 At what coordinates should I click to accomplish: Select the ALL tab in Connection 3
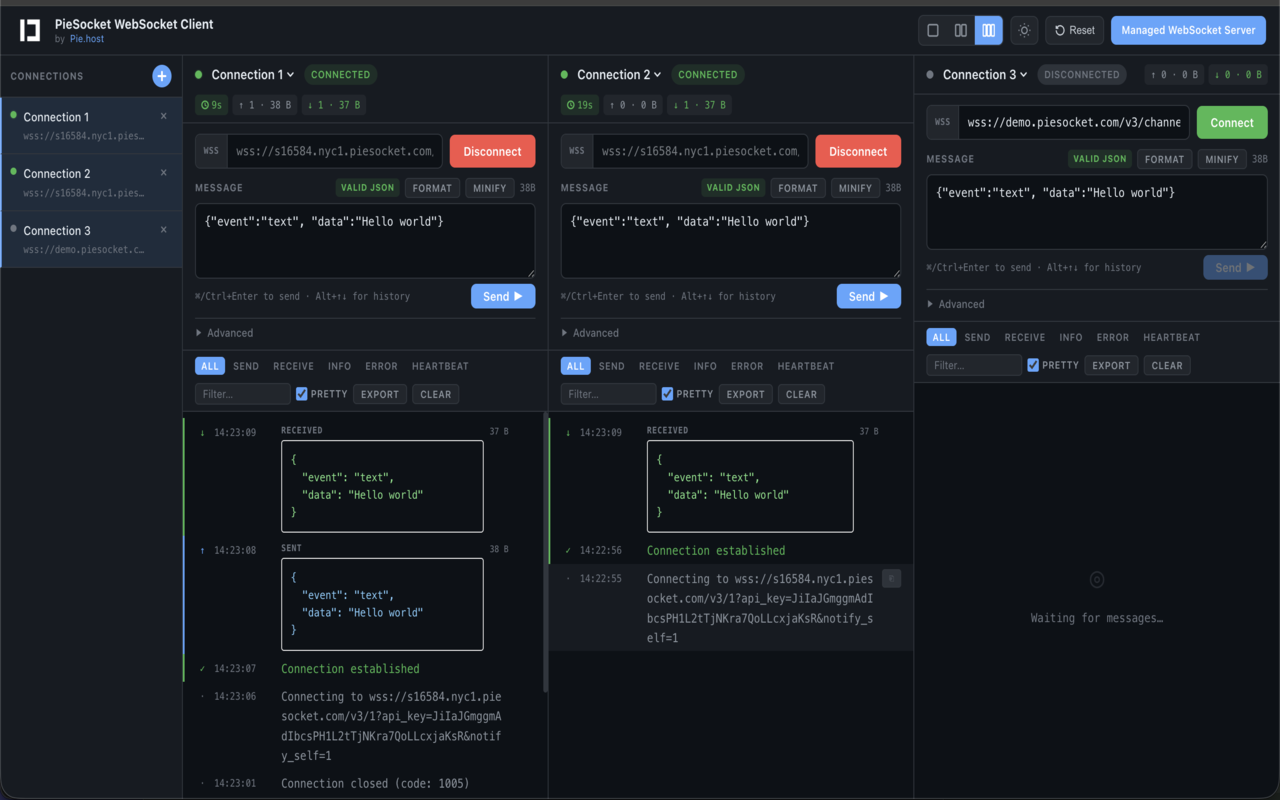point(942,337)
